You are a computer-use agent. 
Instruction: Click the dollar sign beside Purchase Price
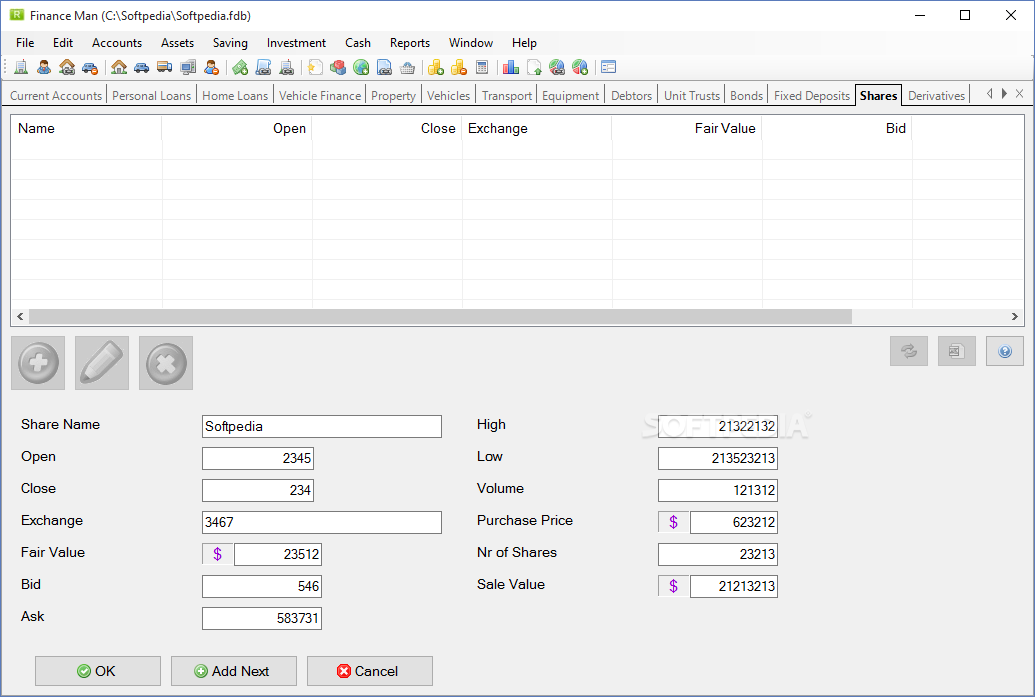(x=673, y=522)
